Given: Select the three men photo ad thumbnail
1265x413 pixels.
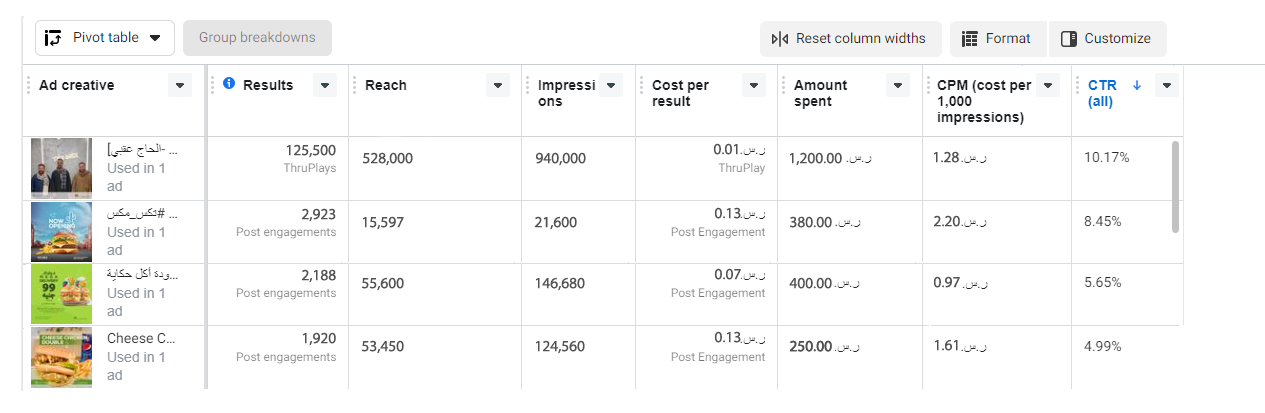Looking at the screenshot, I should pos(61,168).
